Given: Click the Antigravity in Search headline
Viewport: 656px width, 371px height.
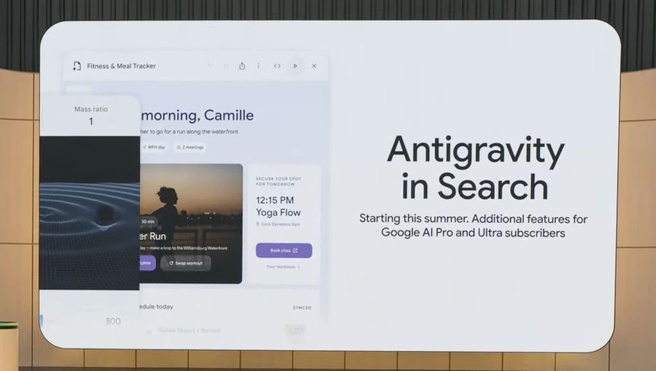Looking at the screenshot, I should [475, 168].
